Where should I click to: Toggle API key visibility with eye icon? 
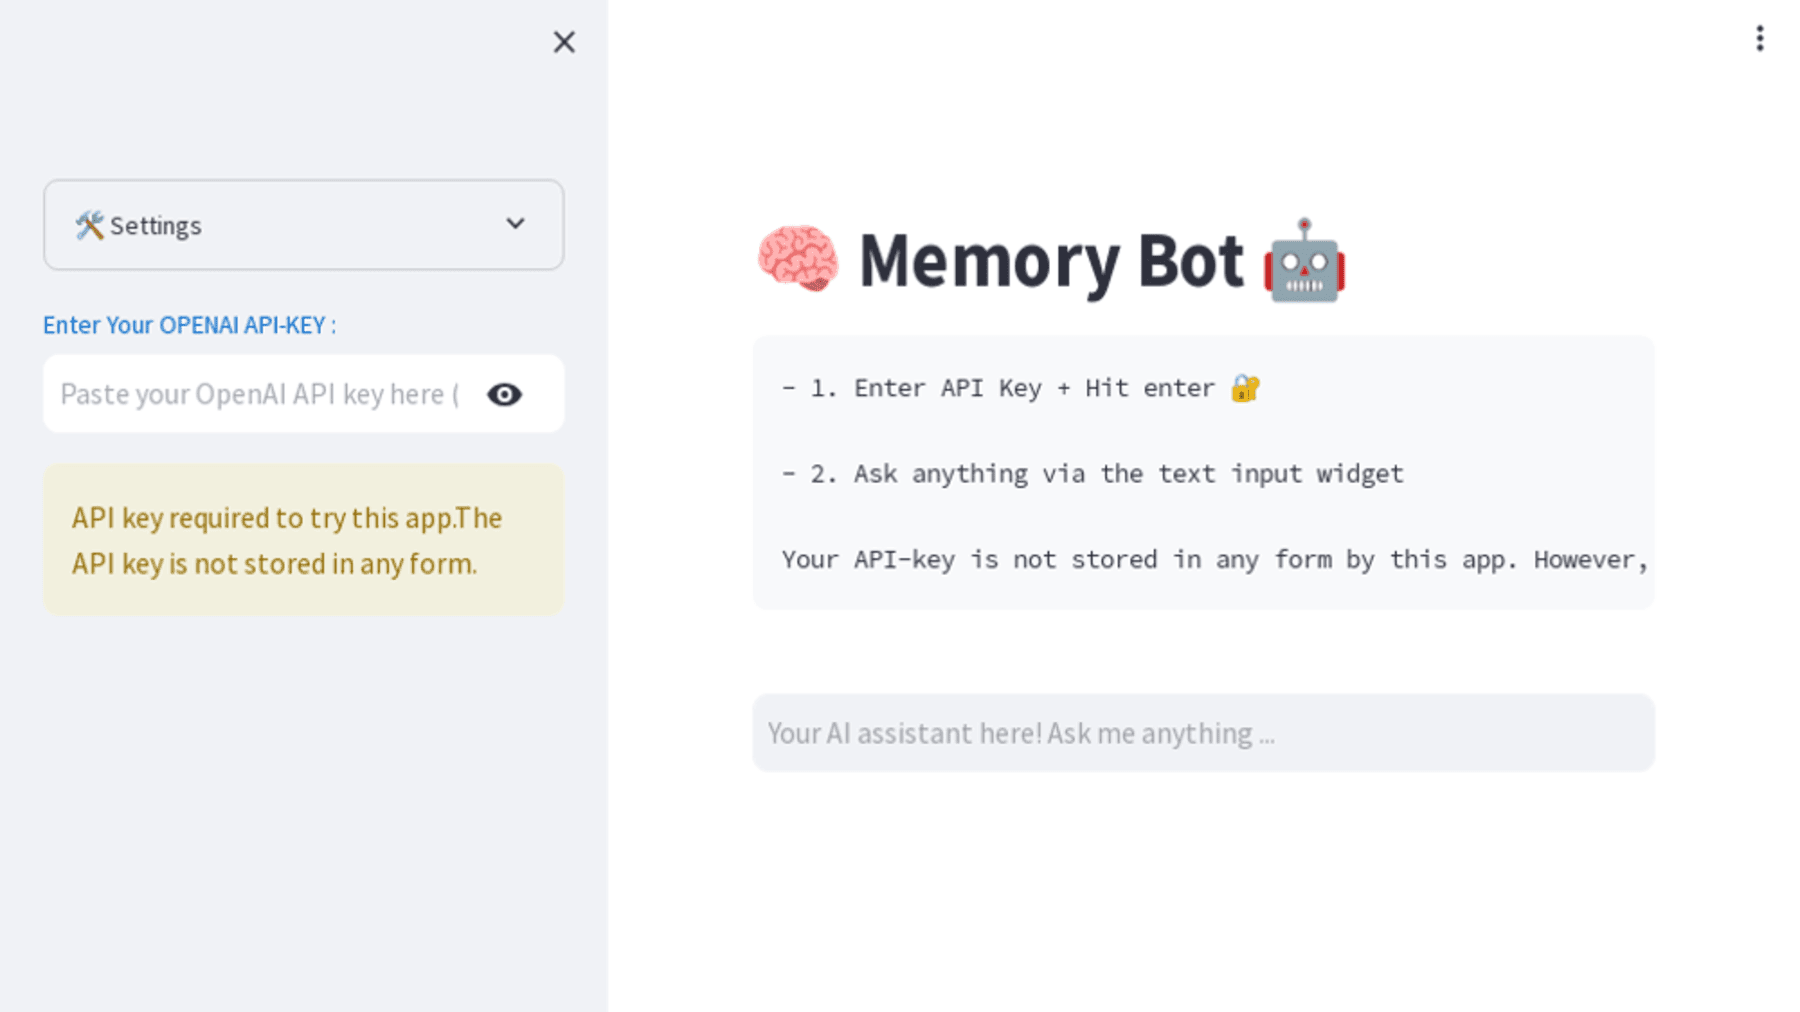[x=504, y=395]
